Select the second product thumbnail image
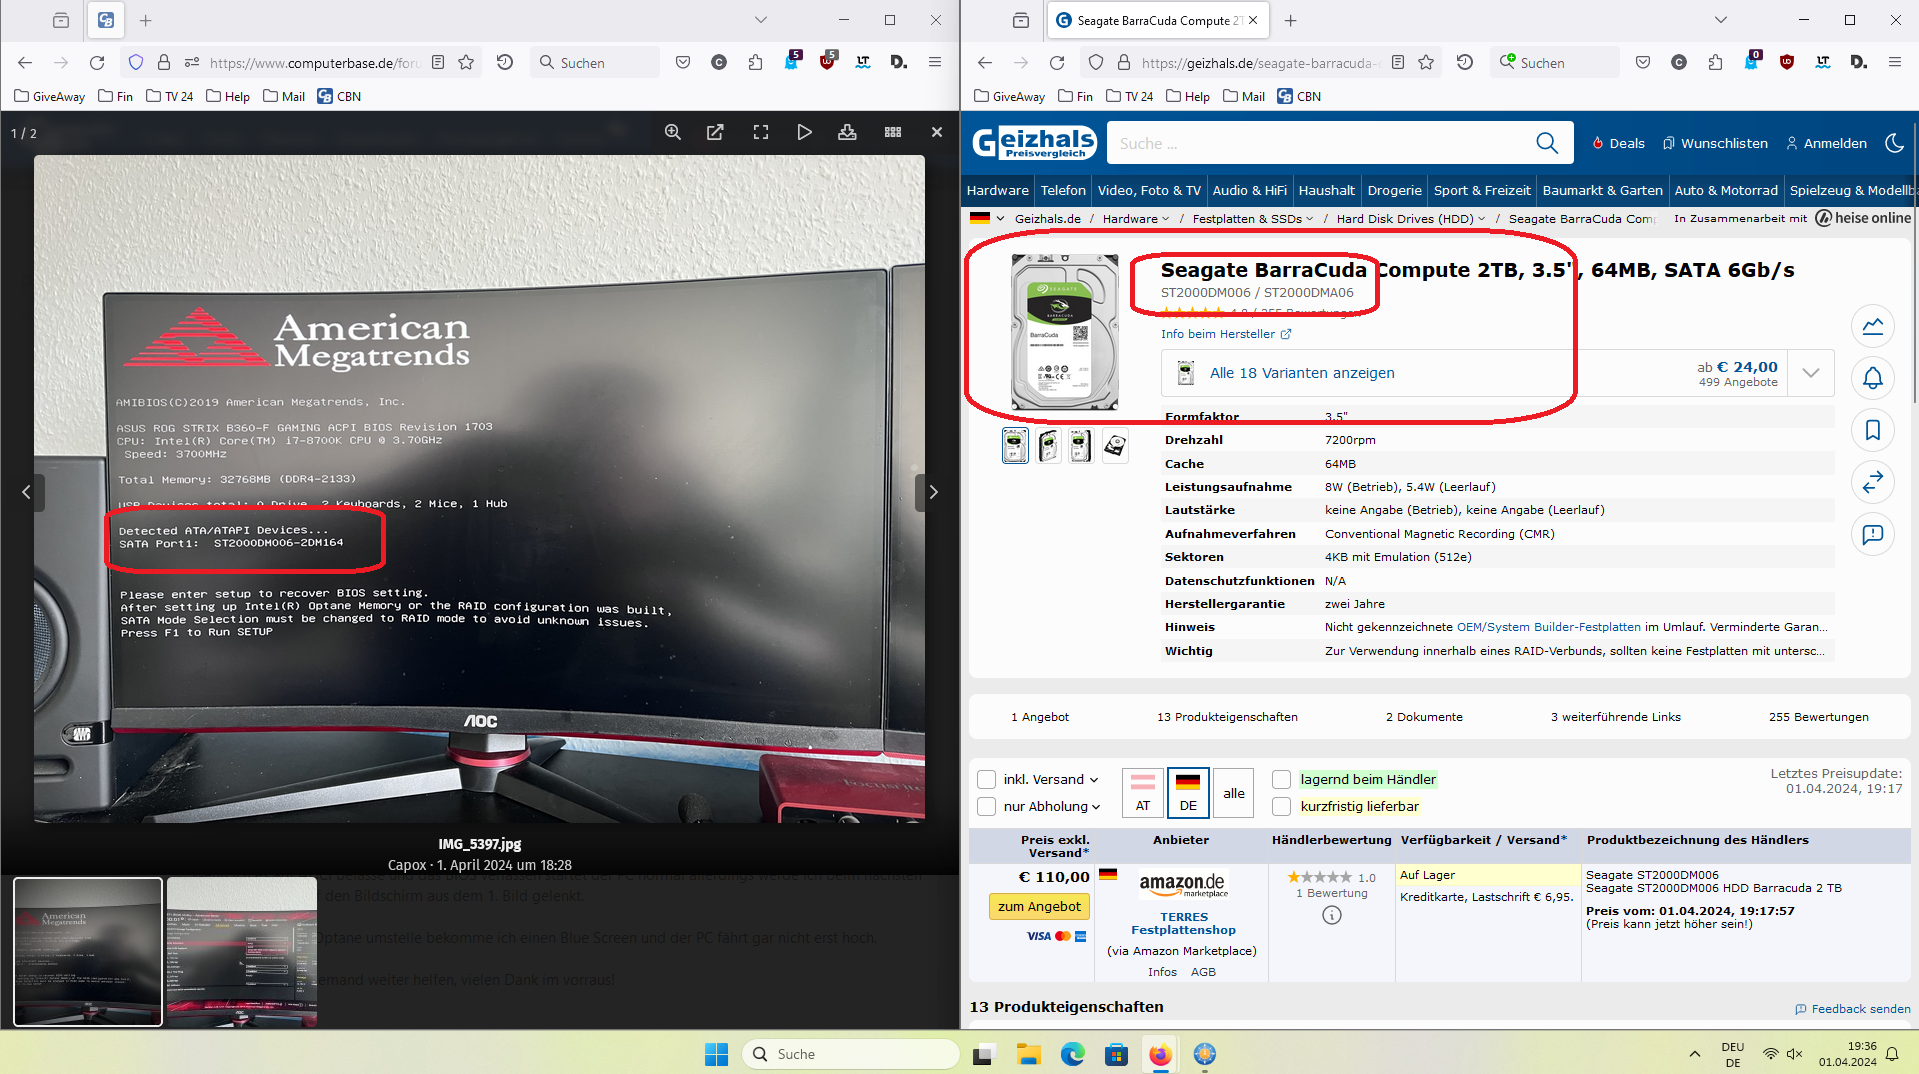Image resolution: width=1919 pixels, height=1074 pixels. pos(1048,446)
